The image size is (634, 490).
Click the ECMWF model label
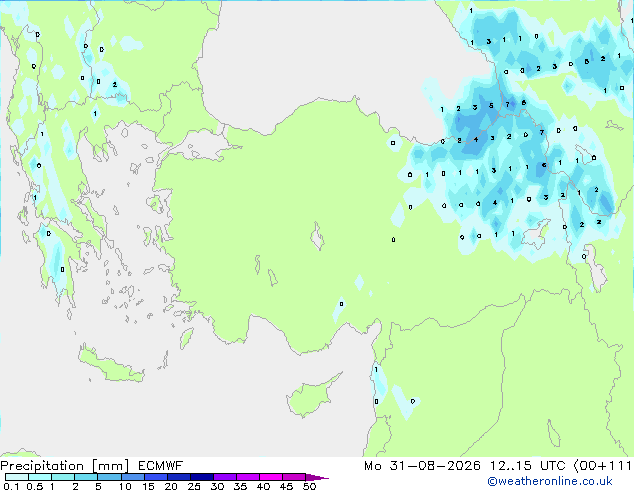(161, 466)
